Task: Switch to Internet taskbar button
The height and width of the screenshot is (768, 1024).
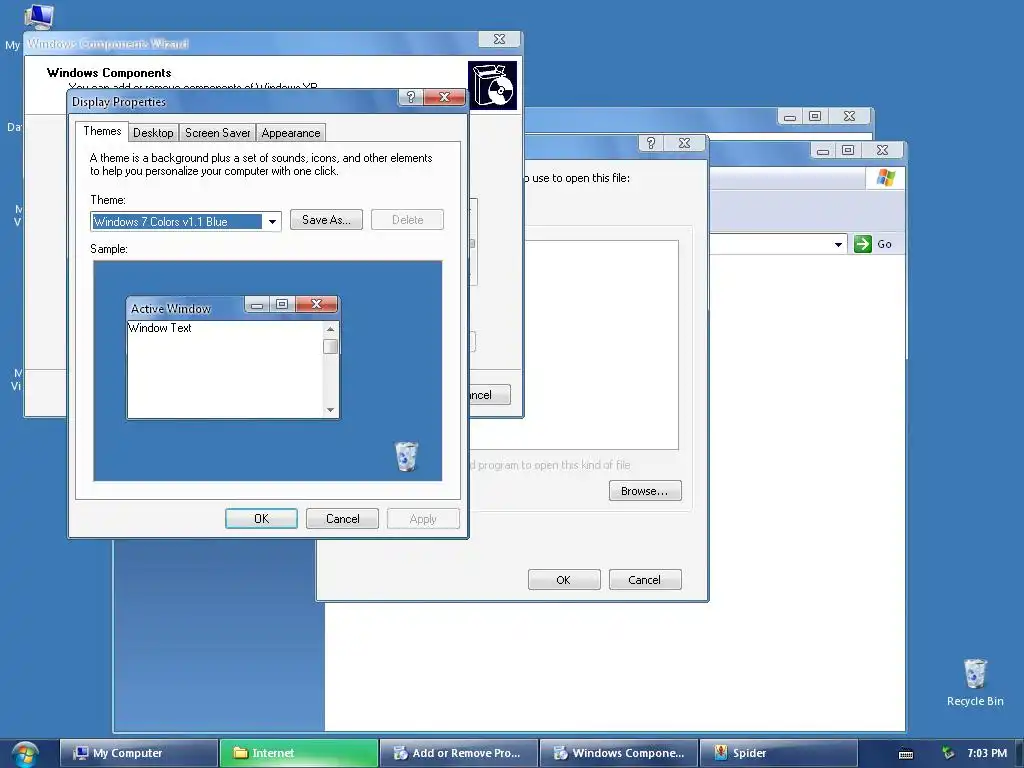Action: point(298,753)
